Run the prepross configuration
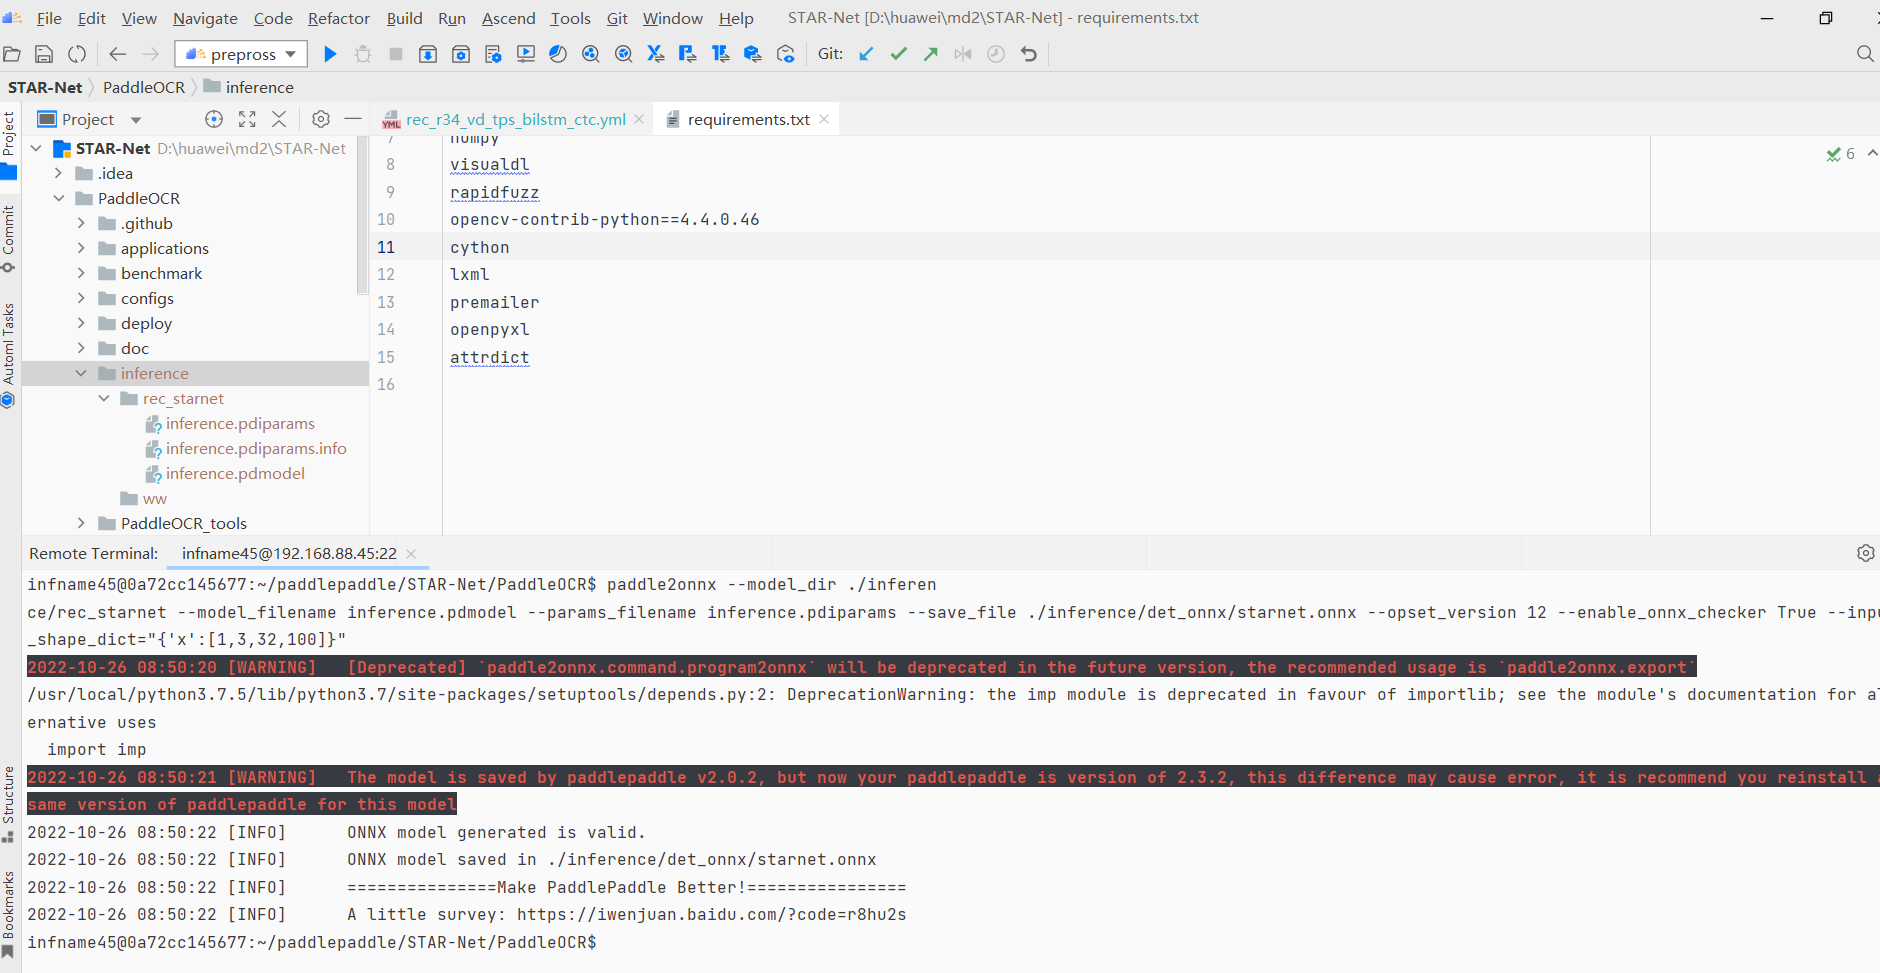1880x973 pixels. pos(330,54)
